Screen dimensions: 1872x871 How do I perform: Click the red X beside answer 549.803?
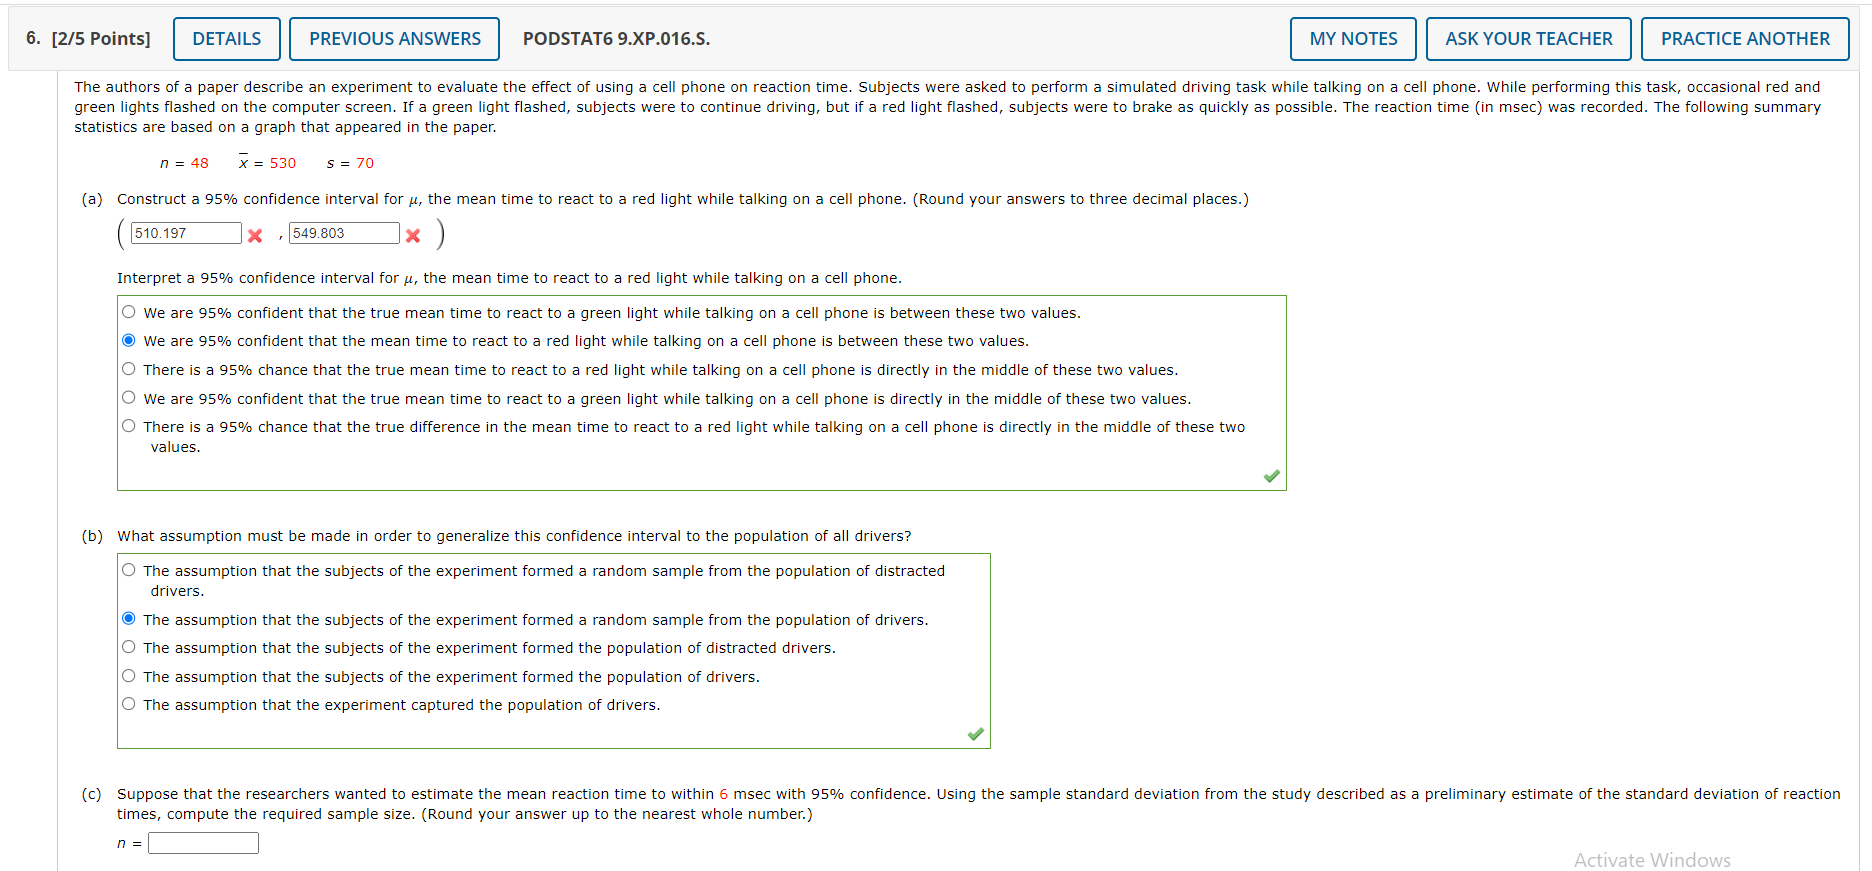(x=413, y=234)
